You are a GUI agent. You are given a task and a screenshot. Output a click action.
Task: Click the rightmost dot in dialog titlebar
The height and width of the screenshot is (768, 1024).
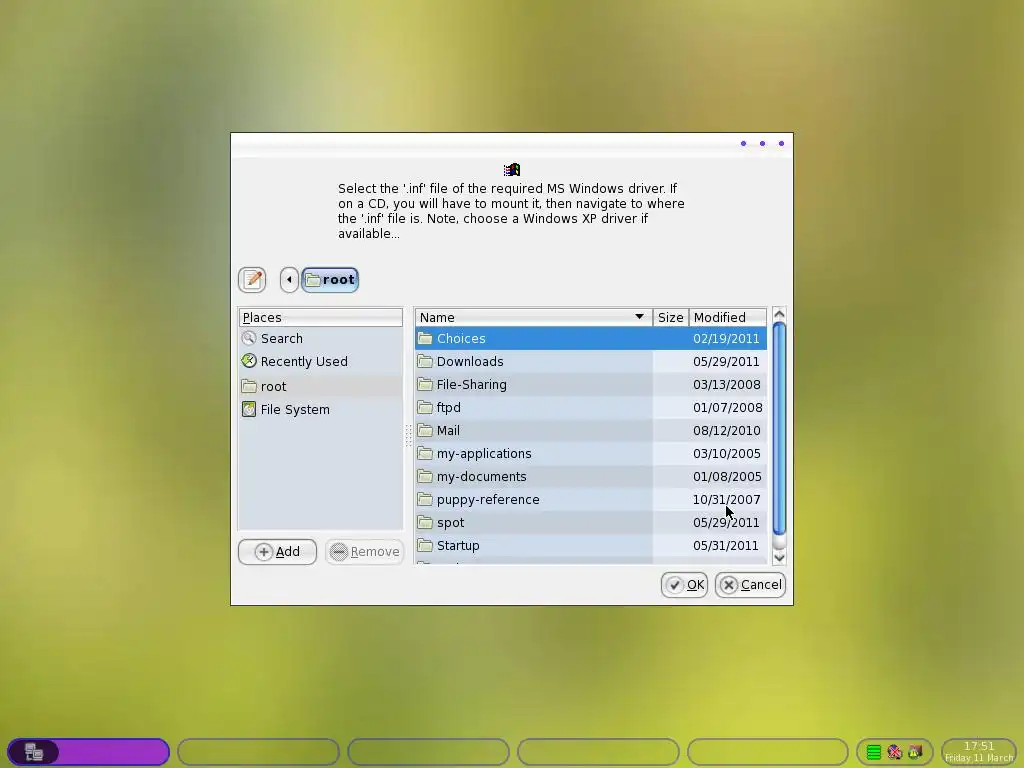coord(781,144)
